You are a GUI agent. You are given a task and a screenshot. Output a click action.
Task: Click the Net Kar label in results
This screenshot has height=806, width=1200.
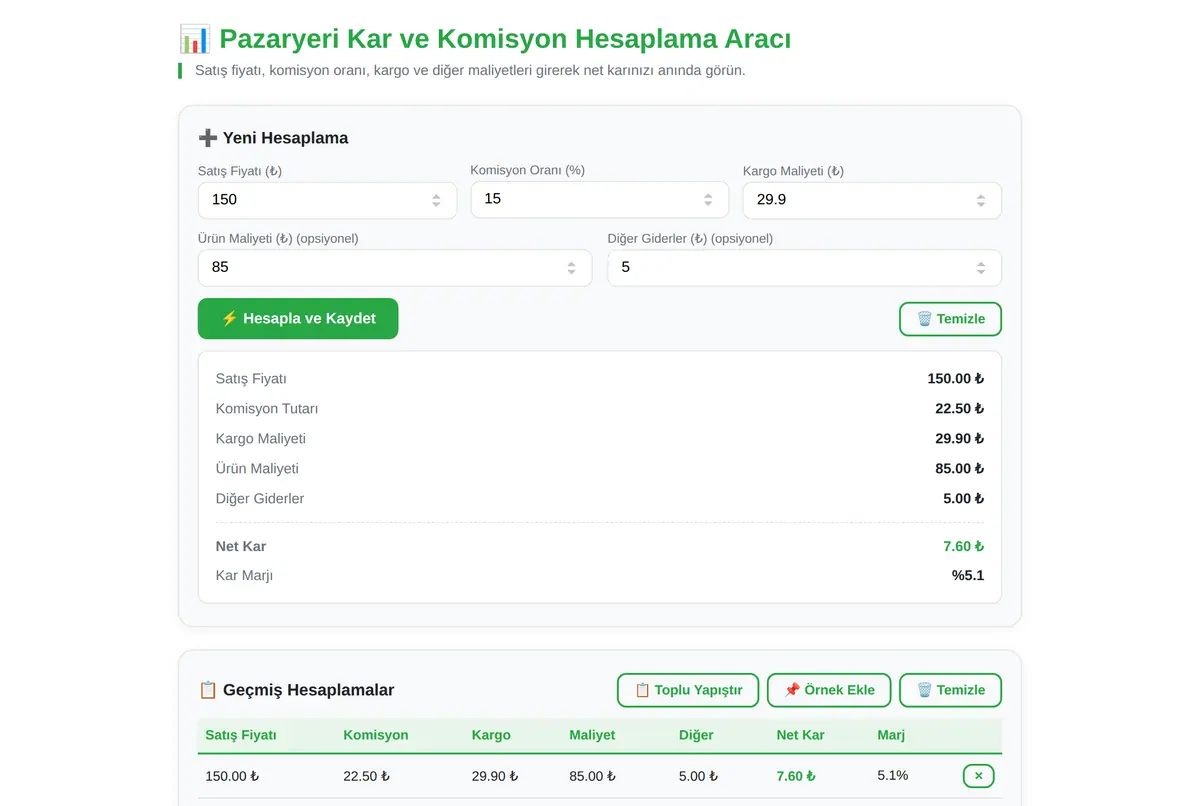pos(241,547)
